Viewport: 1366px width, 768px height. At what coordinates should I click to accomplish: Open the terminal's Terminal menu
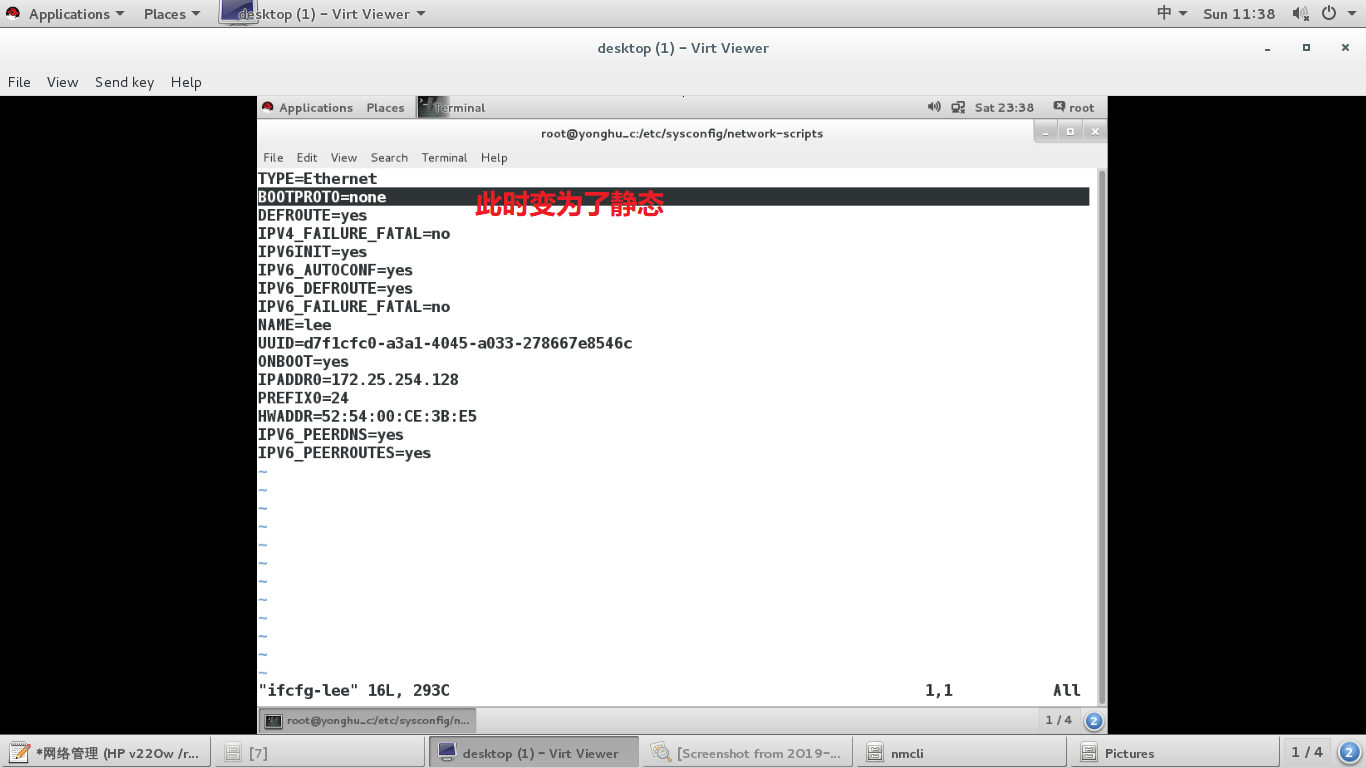coord(444,157)
